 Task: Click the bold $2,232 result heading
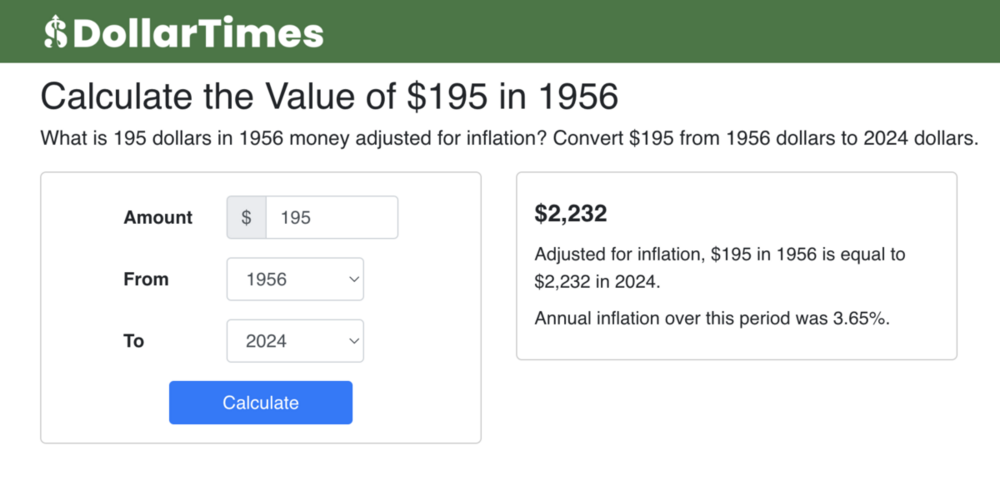coord(571,214)
